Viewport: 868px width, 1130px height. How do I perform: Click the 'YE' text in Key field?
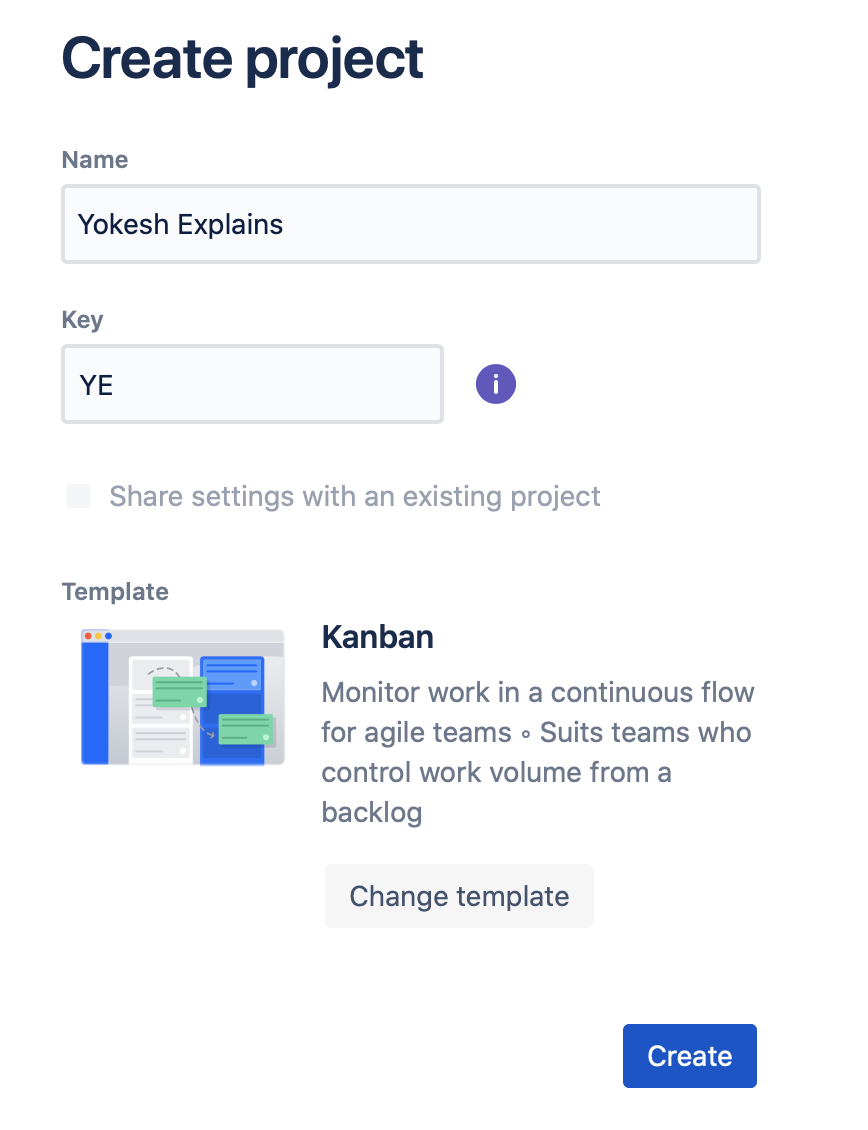[96, 384]
